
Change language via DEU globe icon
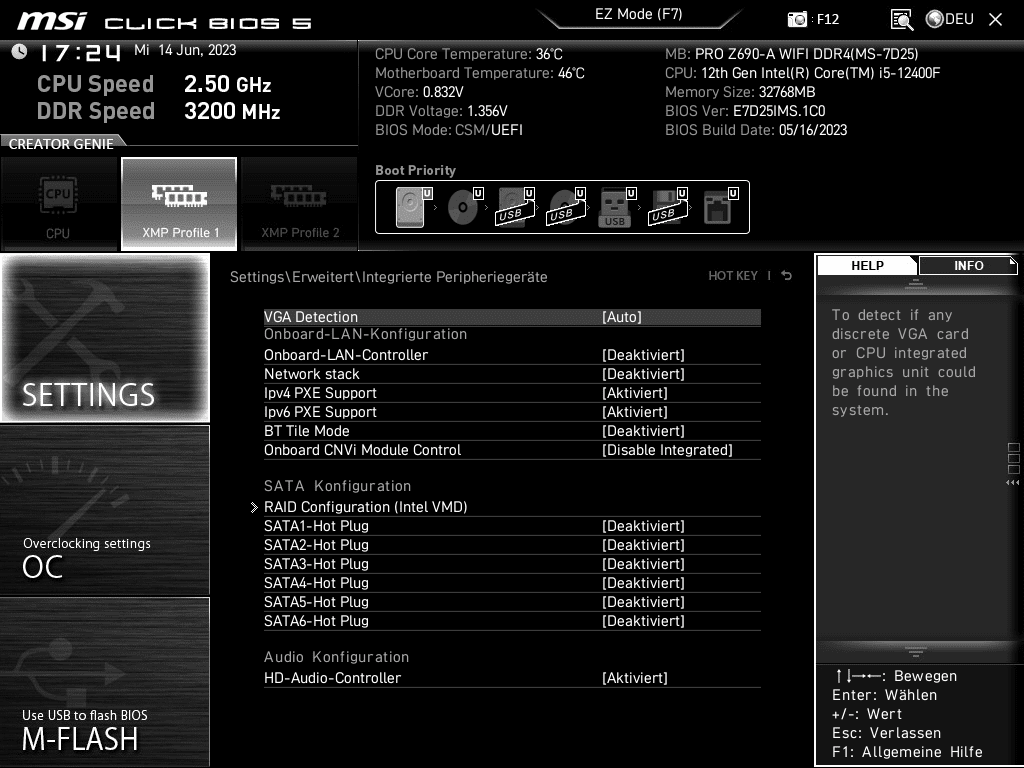[950, 19]
